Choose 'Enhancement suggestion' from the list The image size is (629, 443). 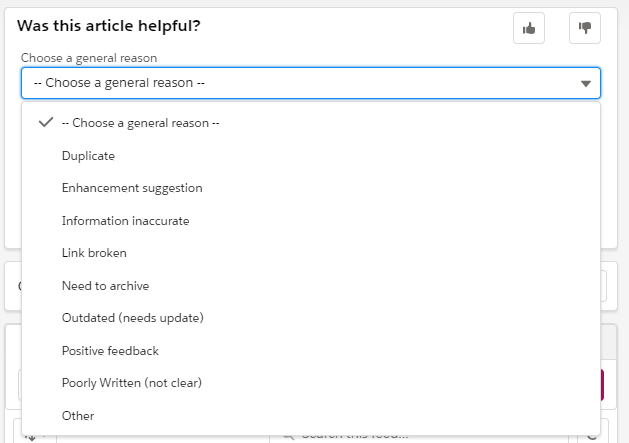click(x=132, y=188)
